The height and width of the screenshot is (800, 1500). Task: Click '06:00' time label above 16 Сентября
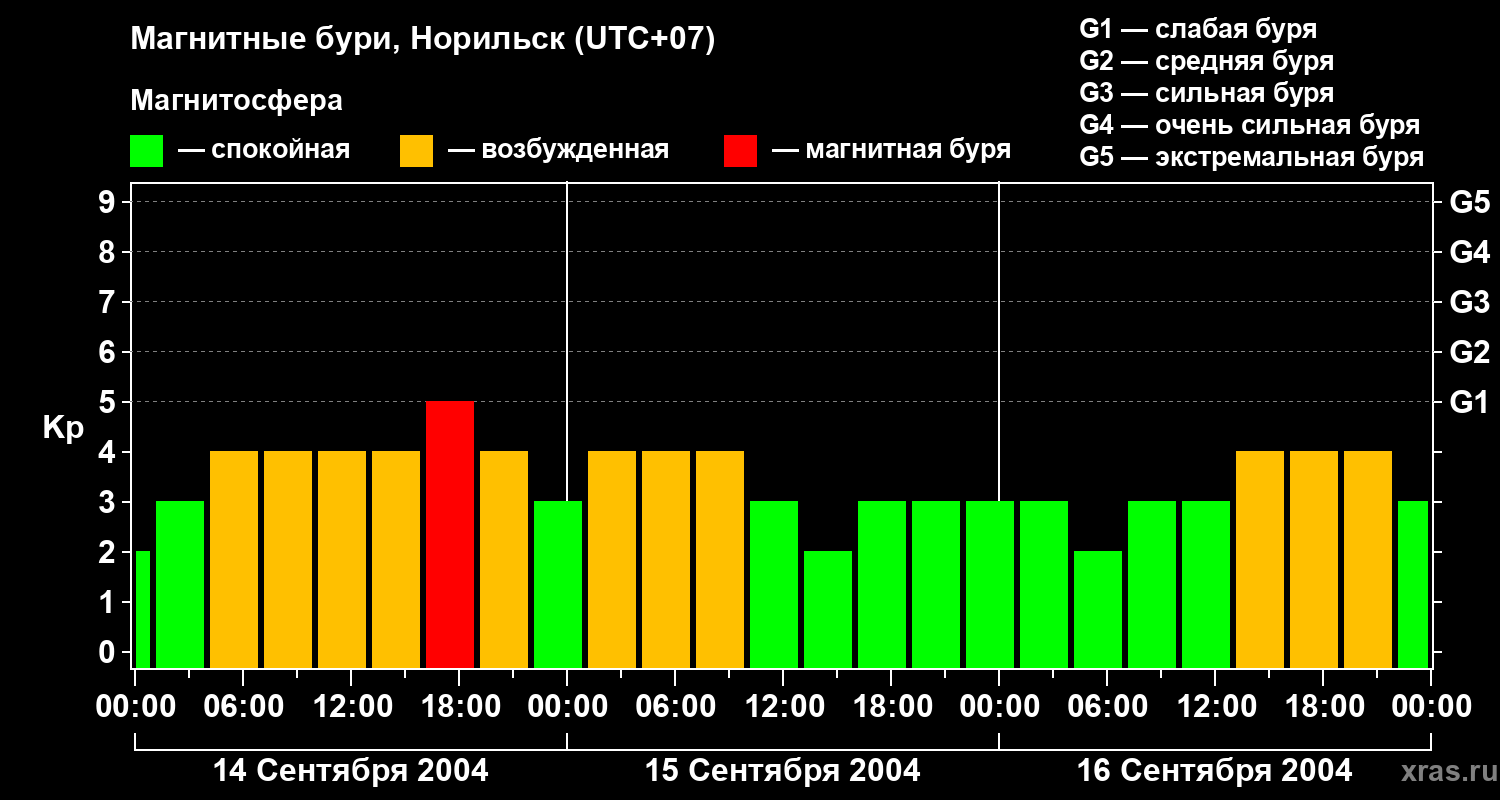[x=1106, y=706]
